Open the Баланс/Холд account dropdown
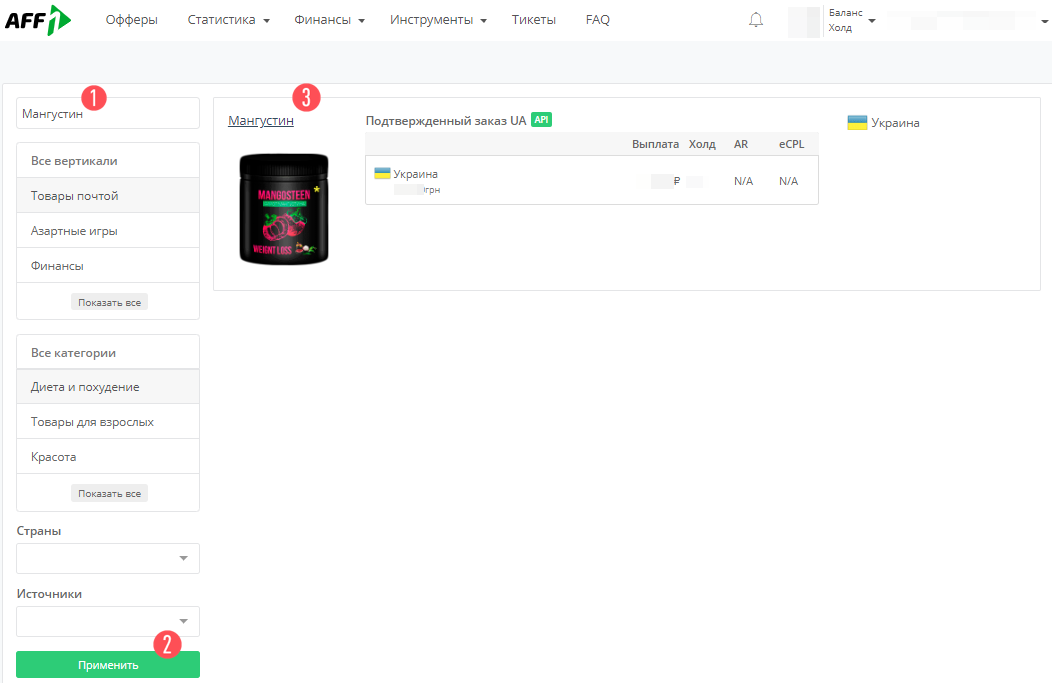This screenshot has height=683, width=1052. 850,20
